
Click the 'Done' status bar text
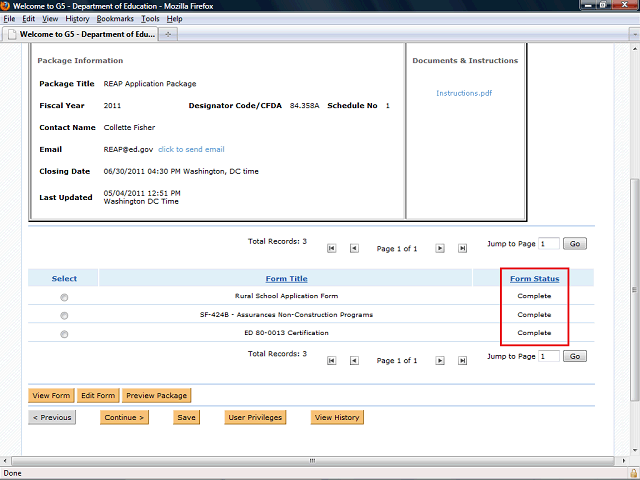(x=12, y=473)
